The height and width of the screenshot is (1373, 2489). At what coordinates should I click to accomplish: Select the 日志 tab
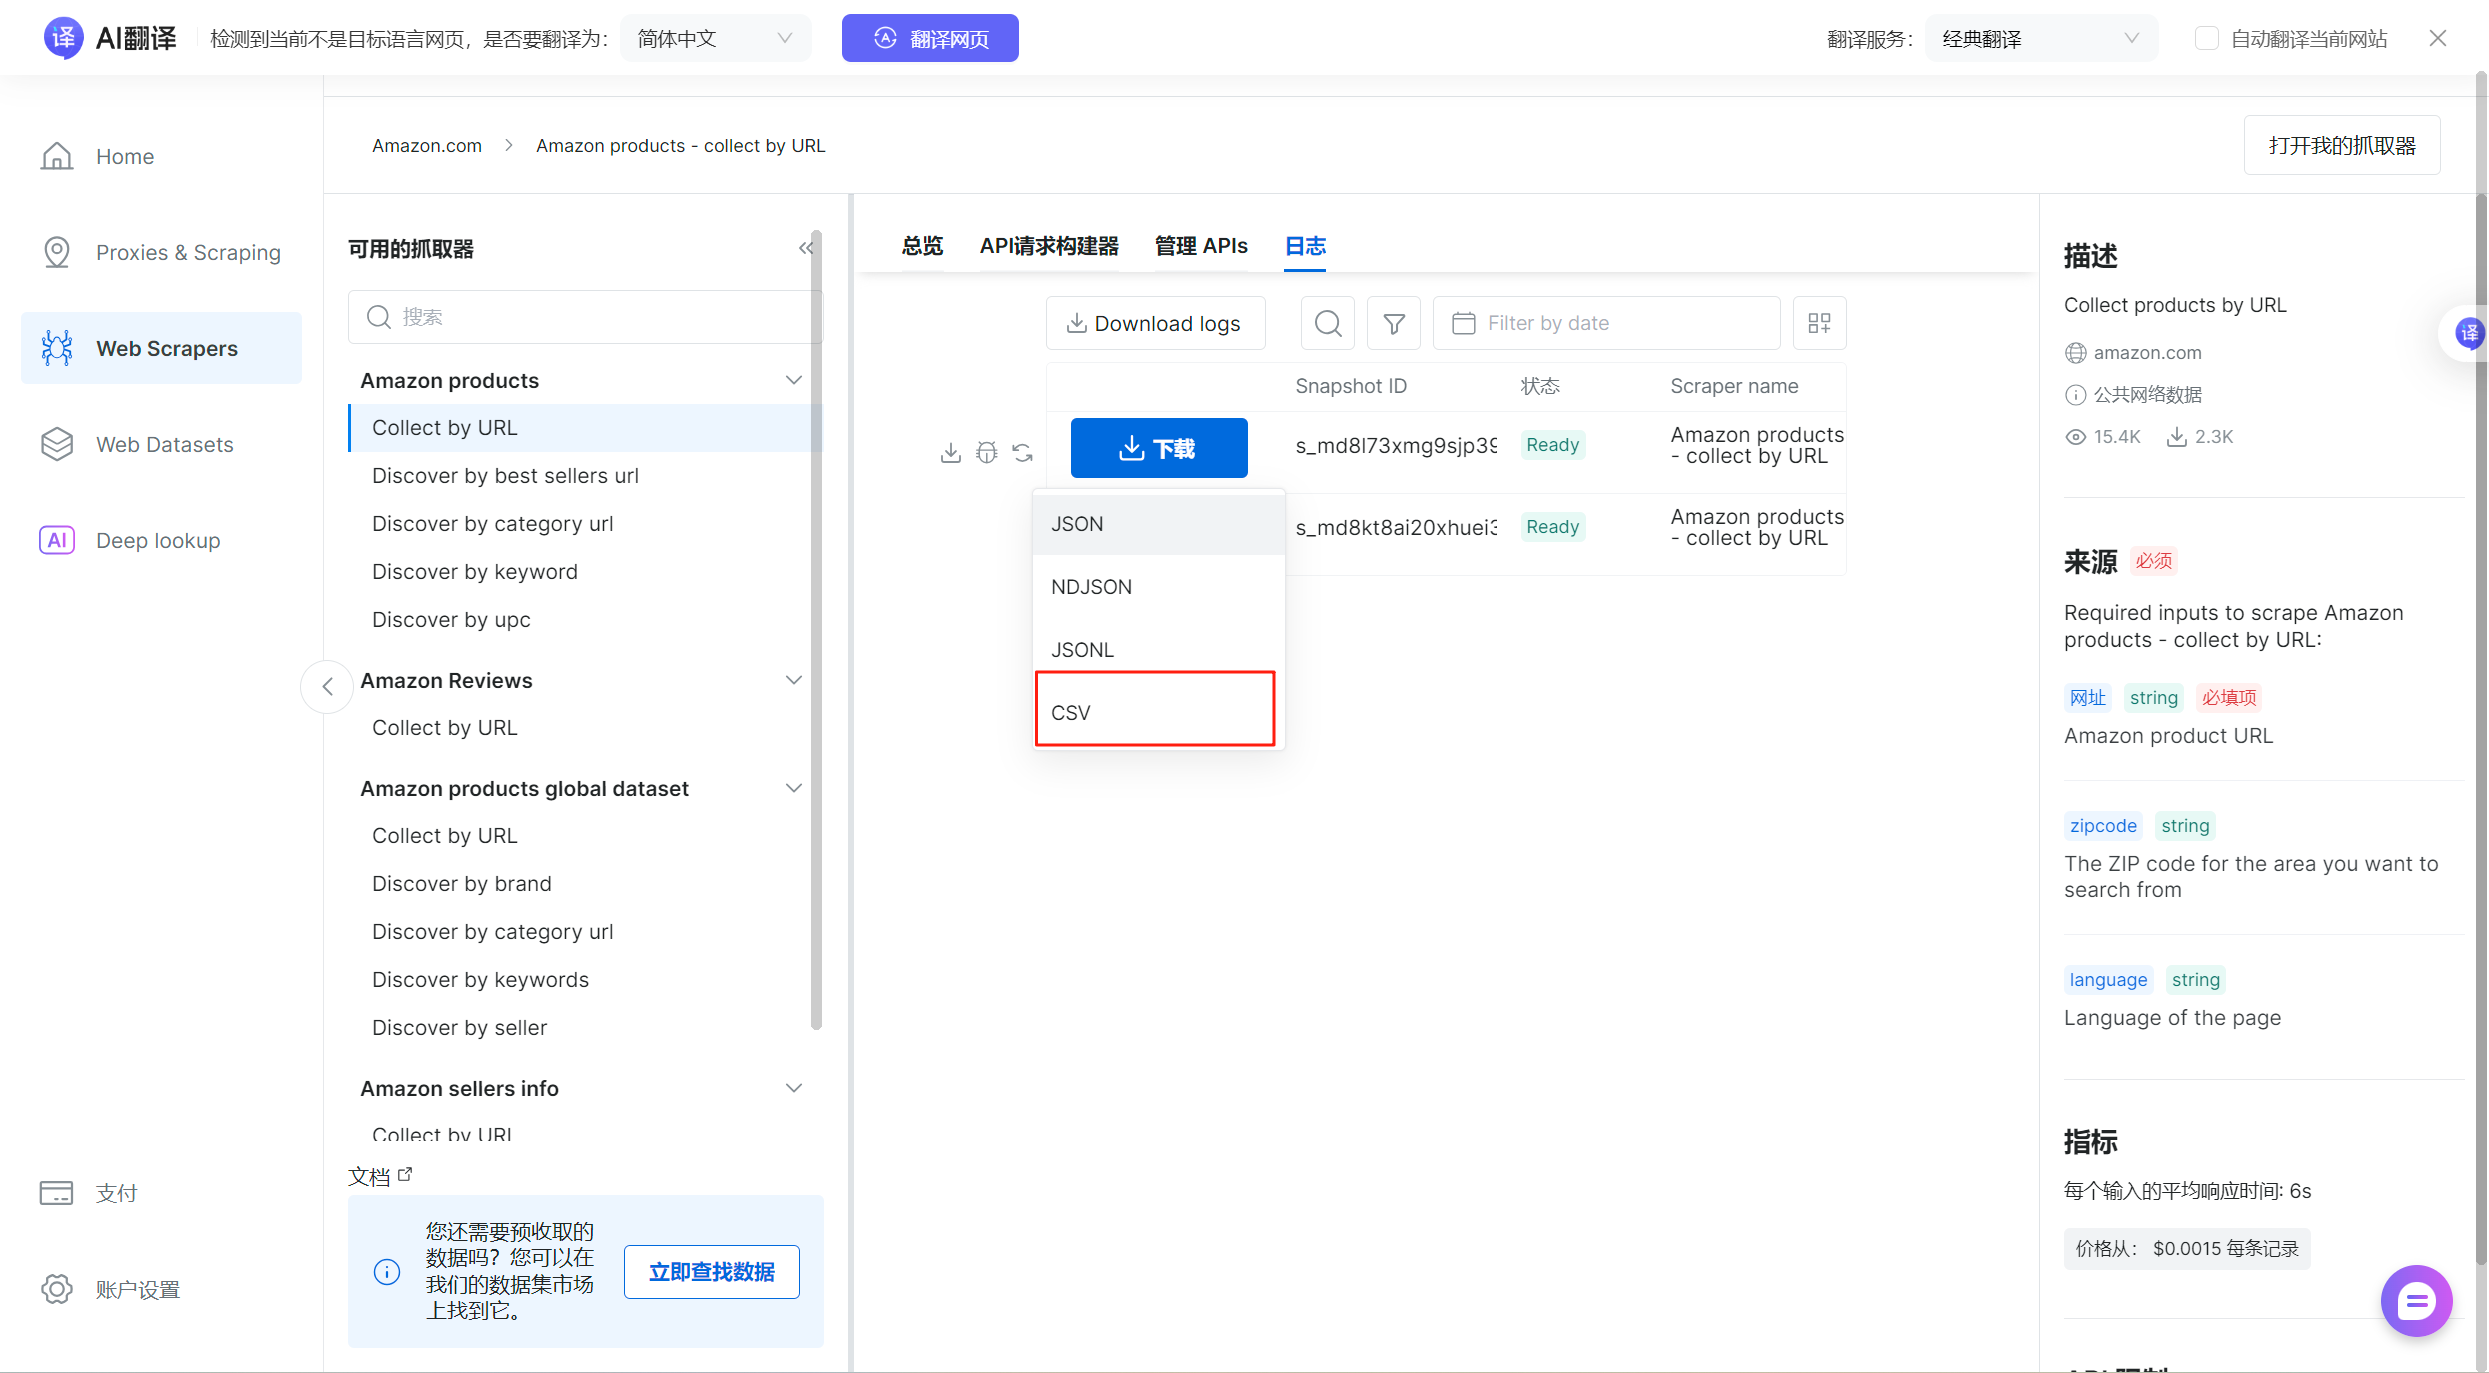coord(1306,246)
